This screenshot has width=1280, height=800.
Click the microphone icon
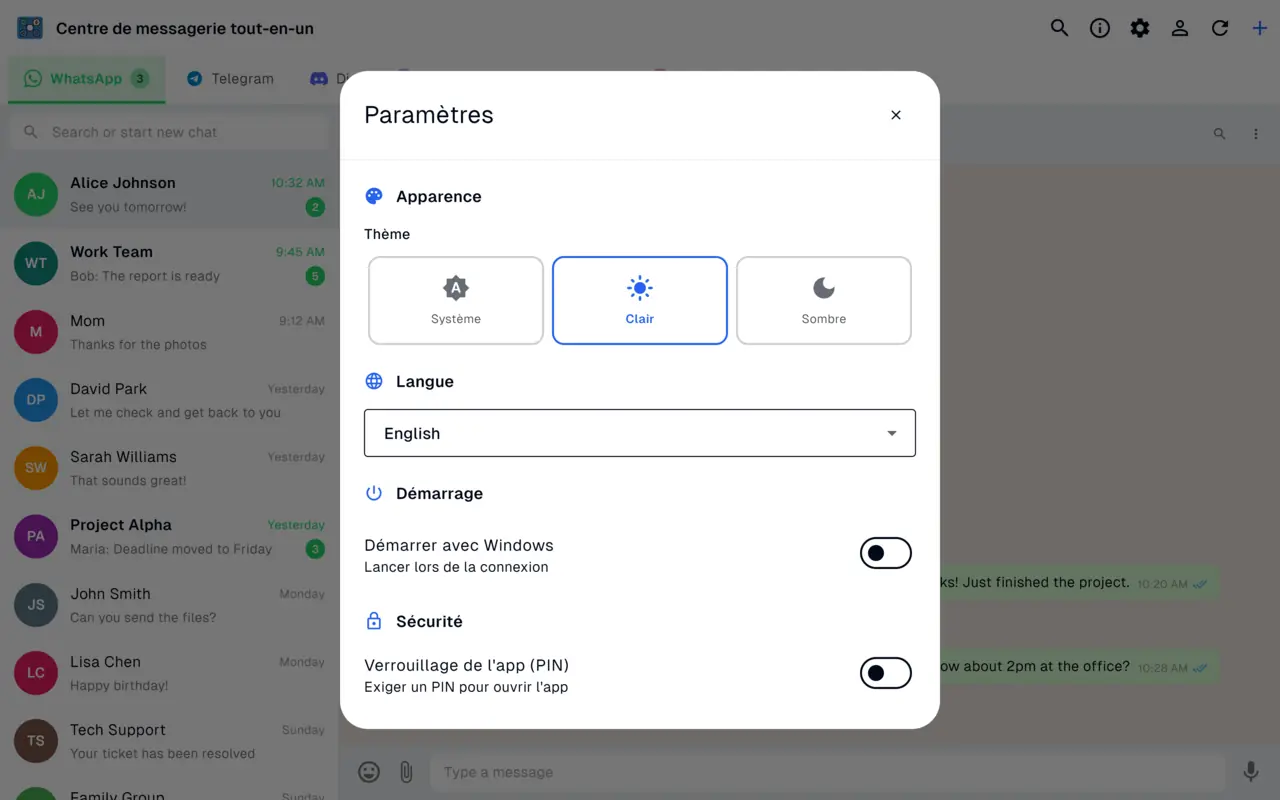coord(1251,772)
